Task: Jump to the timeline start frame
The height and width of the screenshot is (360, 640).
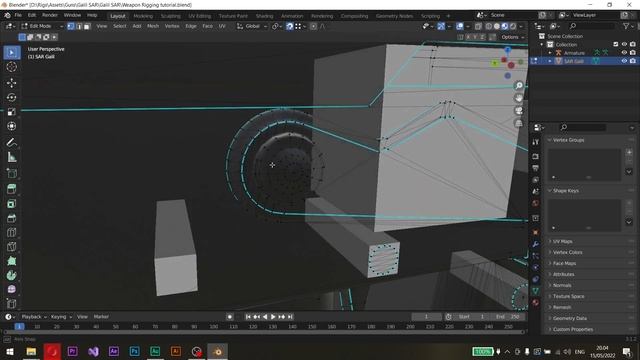Action: click(248, 317)
